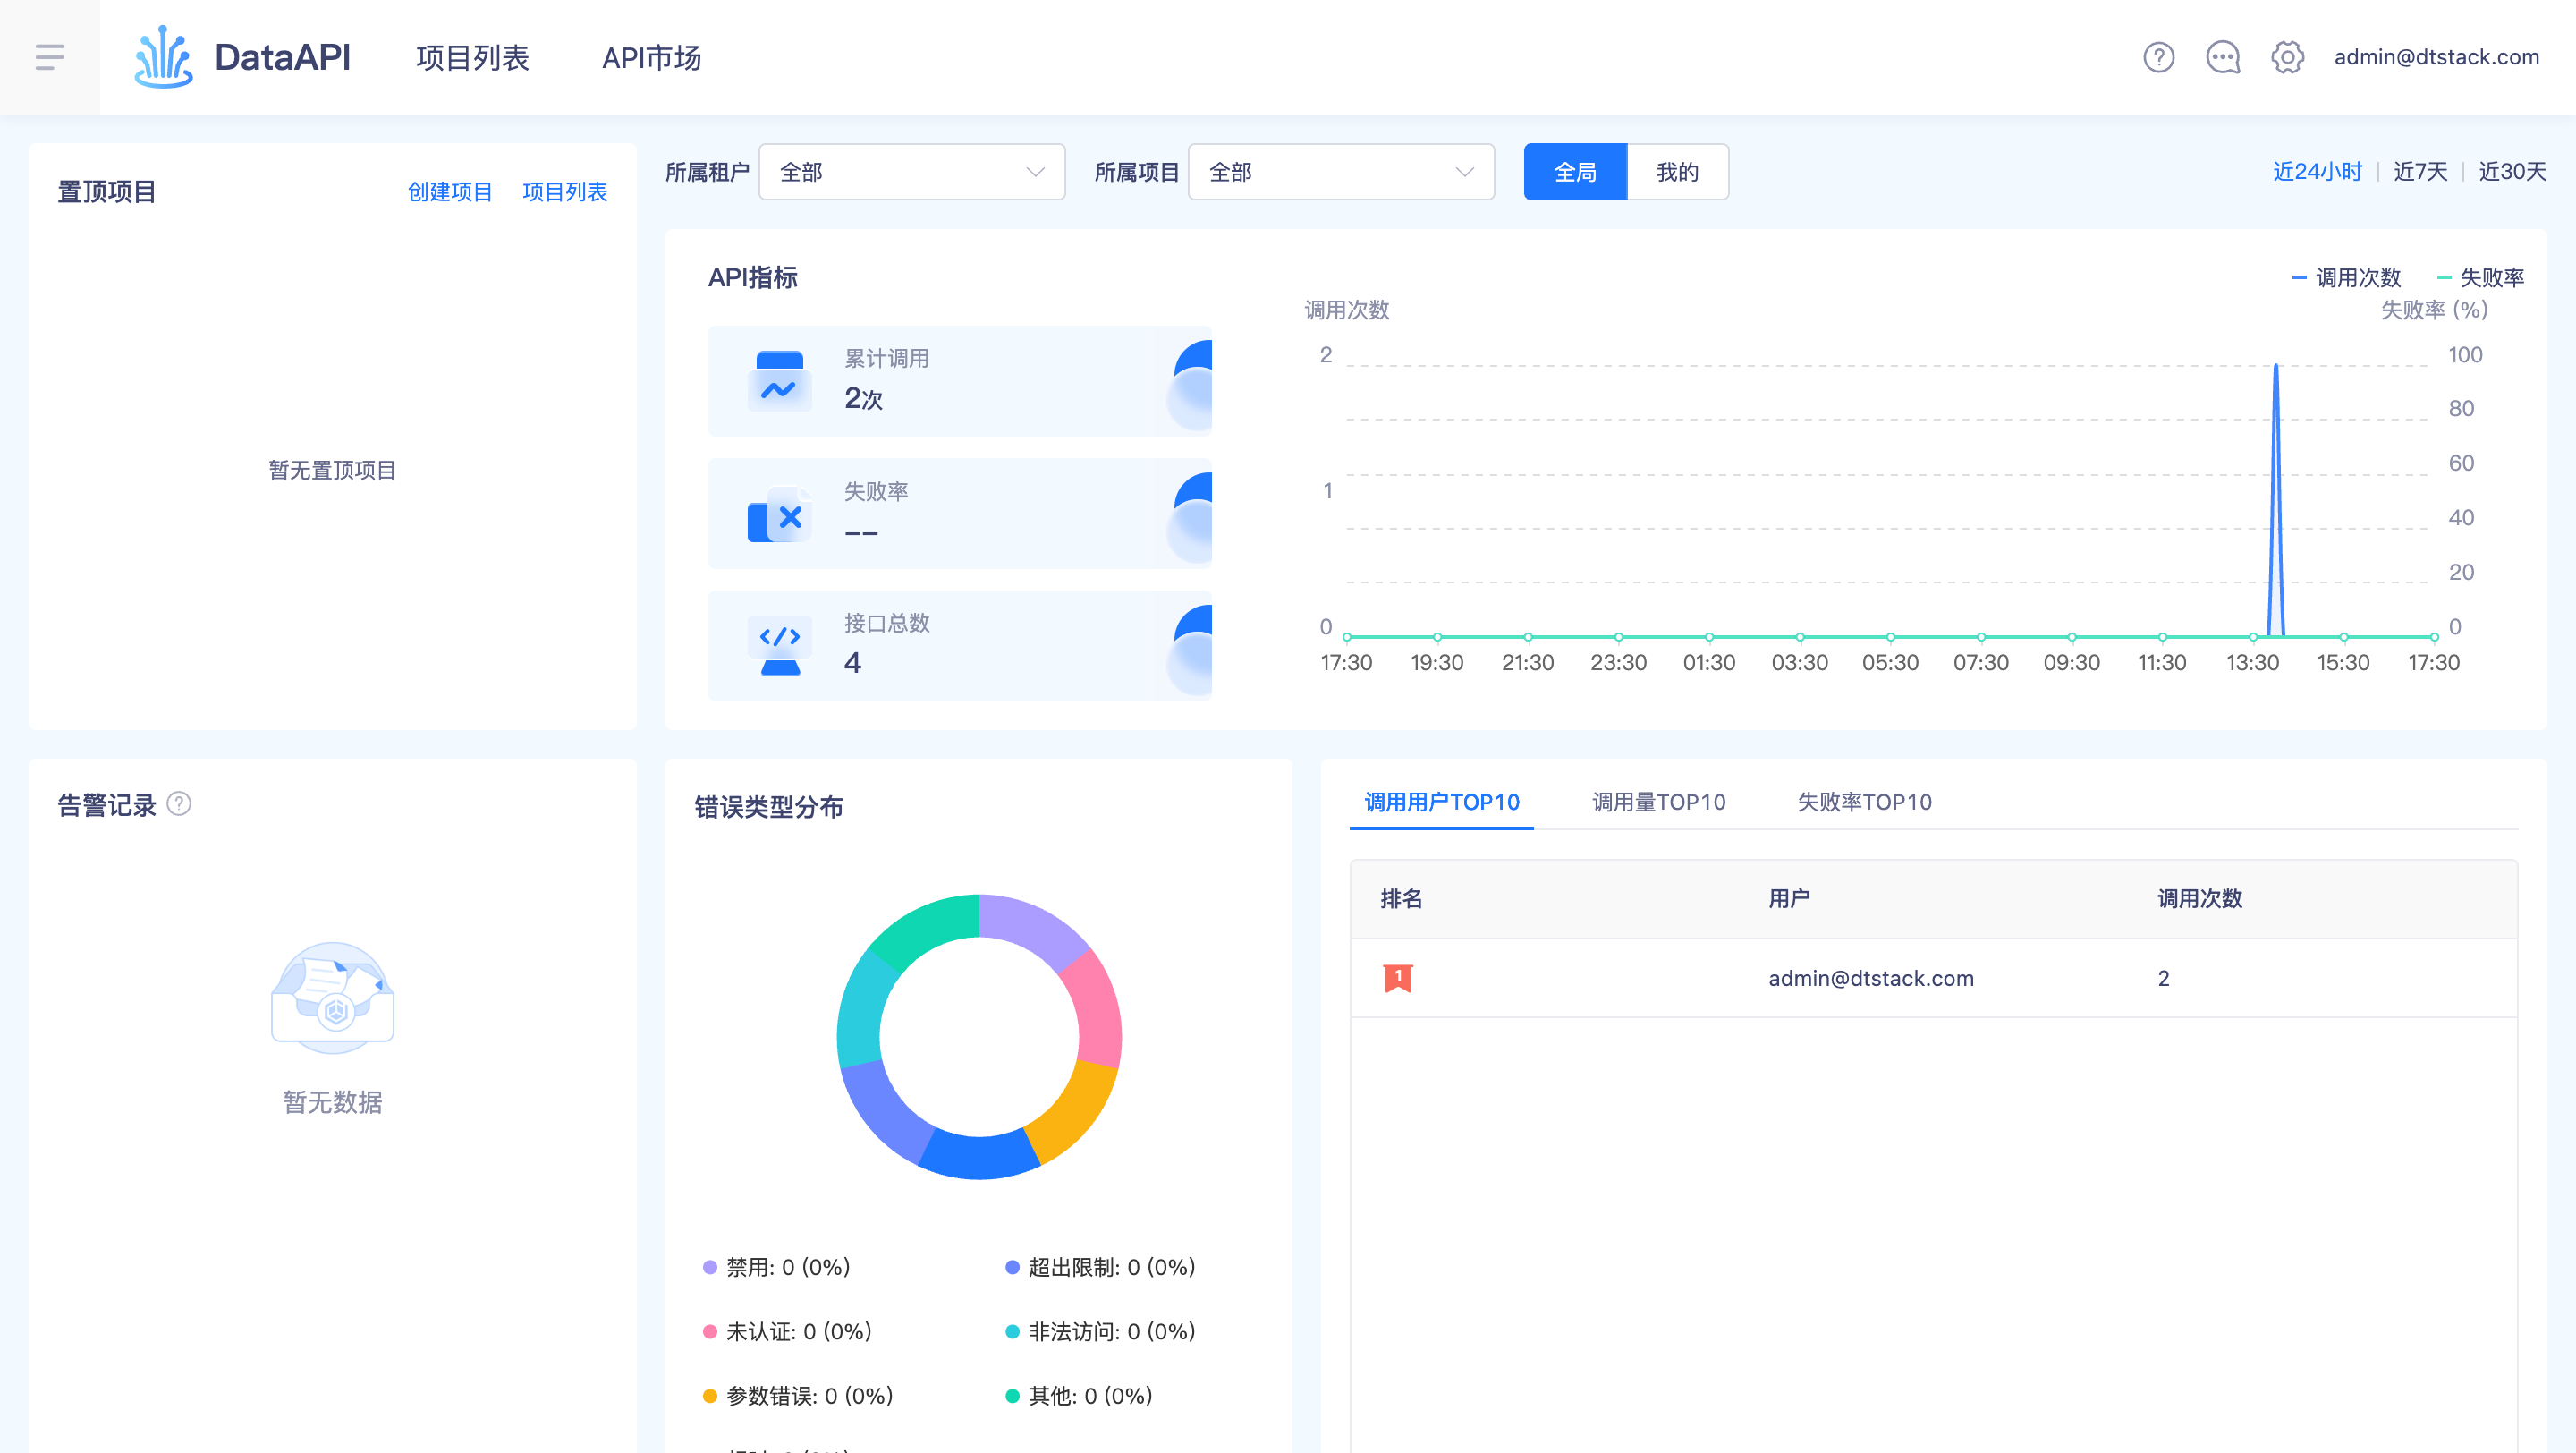
Task: Switch to the 失败率TOP10 tab
Action: tap(1864, 801)
